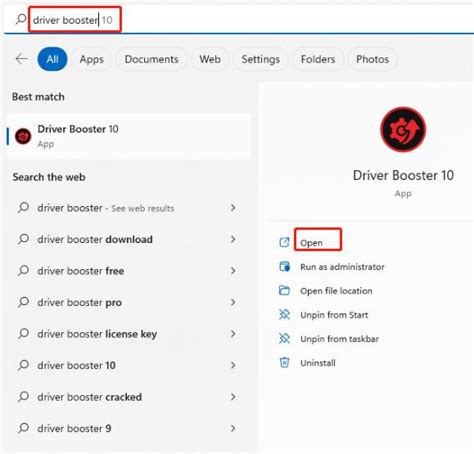Click Uninstall for Driver Booster 10
474x454 pixels.
point(318,363)
